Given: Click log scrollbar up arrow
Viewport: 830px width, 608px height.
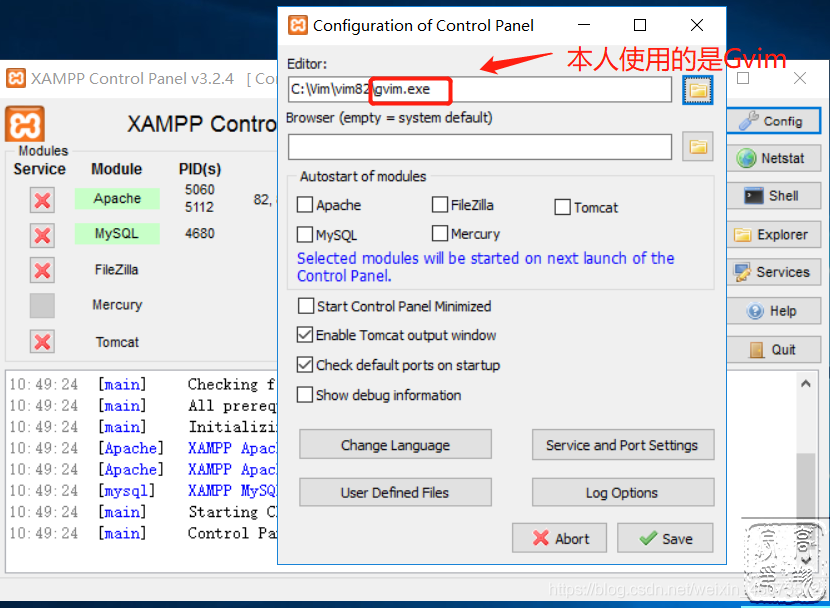Looking at the screenshot, I should [806, 384].
